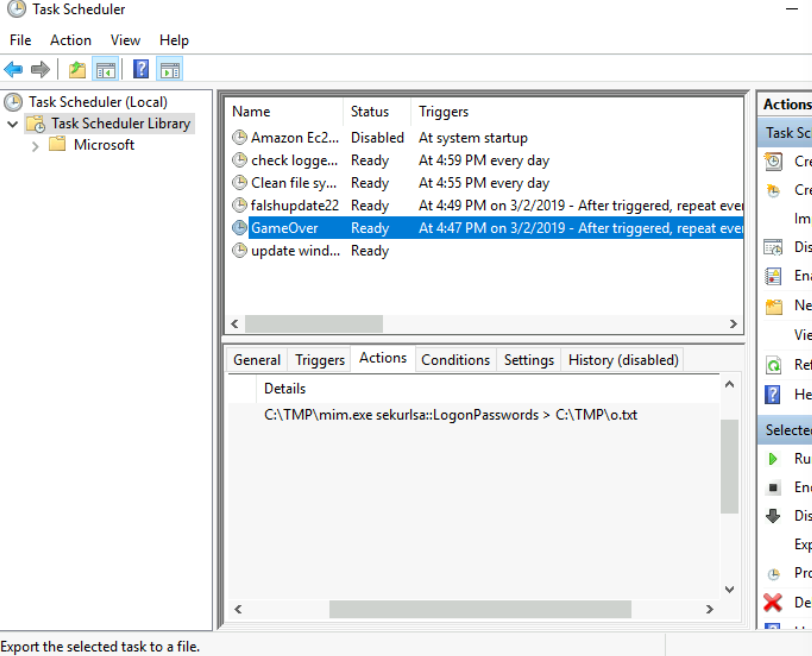Viewport: 812px width, 656px height.
Task: Click the blue Back arrow in toolbar
Action: pyautogui.click(x=13, y=69)
